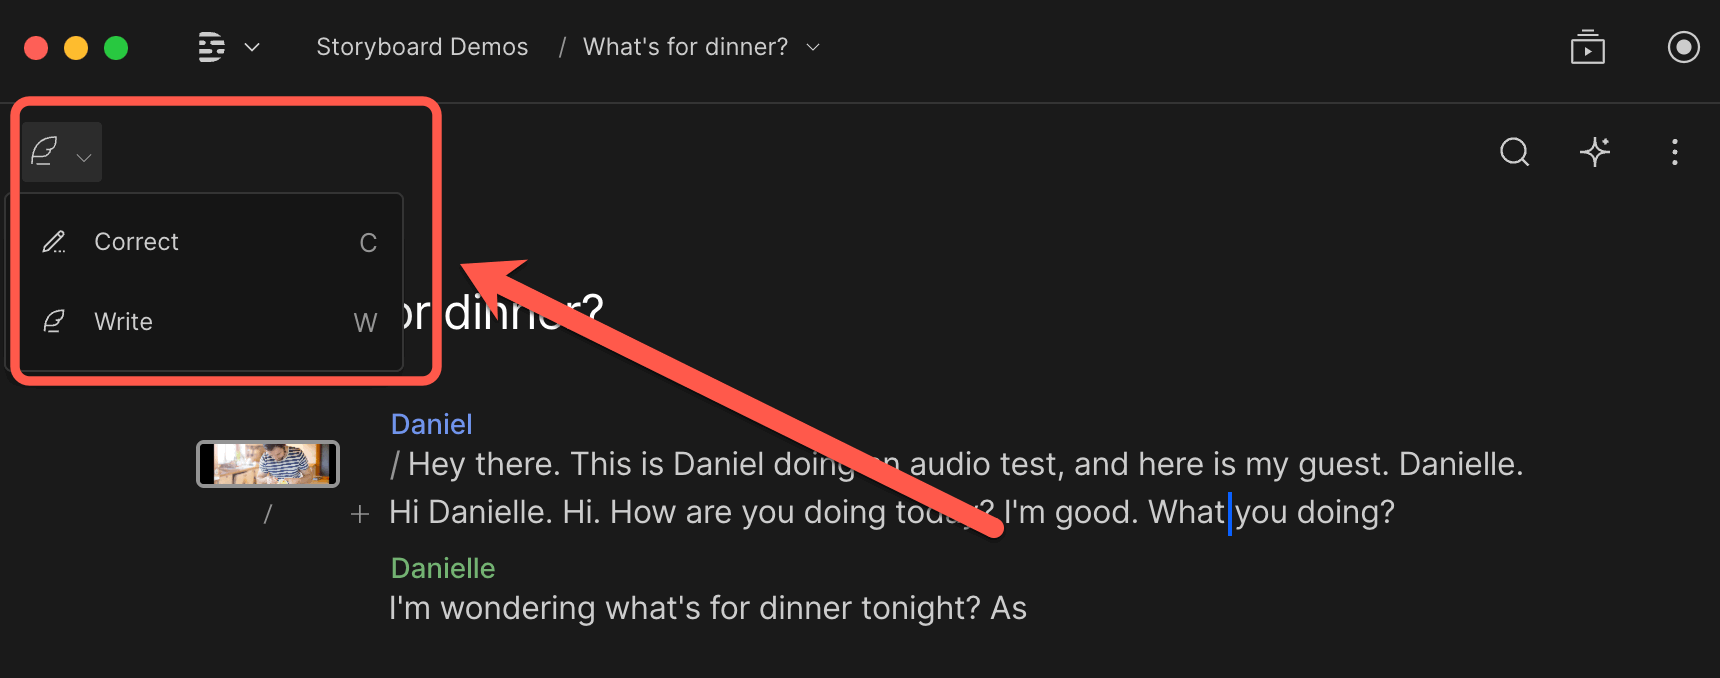1720x678 pixels.
Task: Open the scene video thumbnail
Action: point(268,464)
